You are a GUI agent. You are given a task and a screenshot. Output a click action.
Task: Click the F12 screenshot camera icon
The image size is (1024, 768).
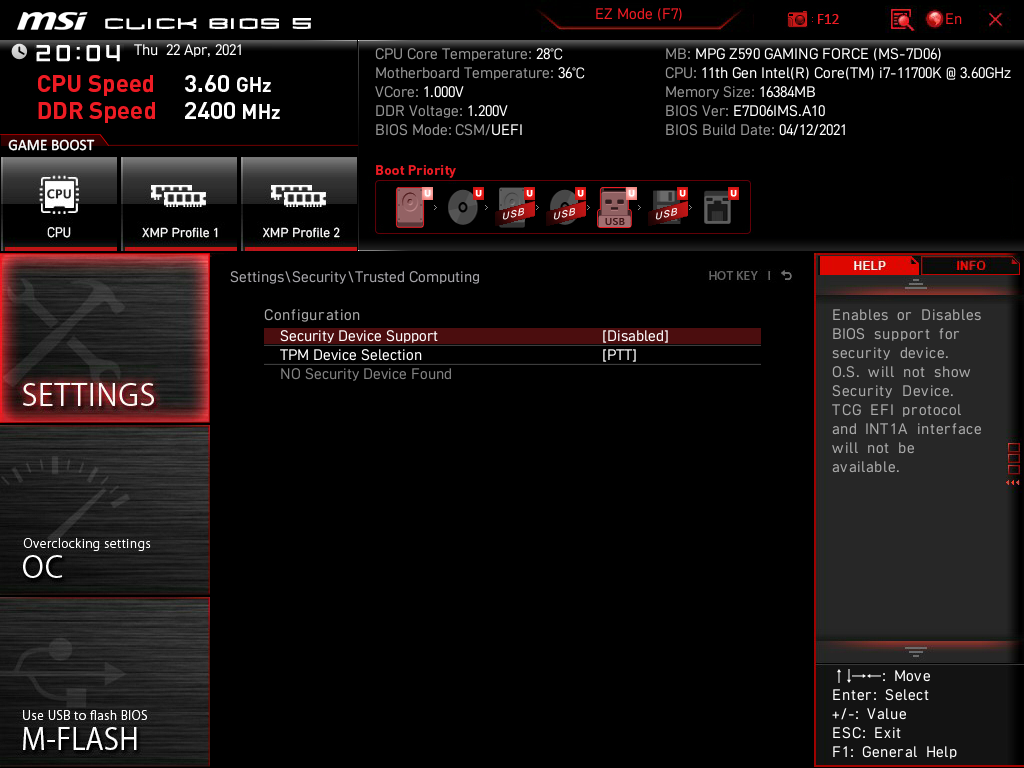click(797, 20)
